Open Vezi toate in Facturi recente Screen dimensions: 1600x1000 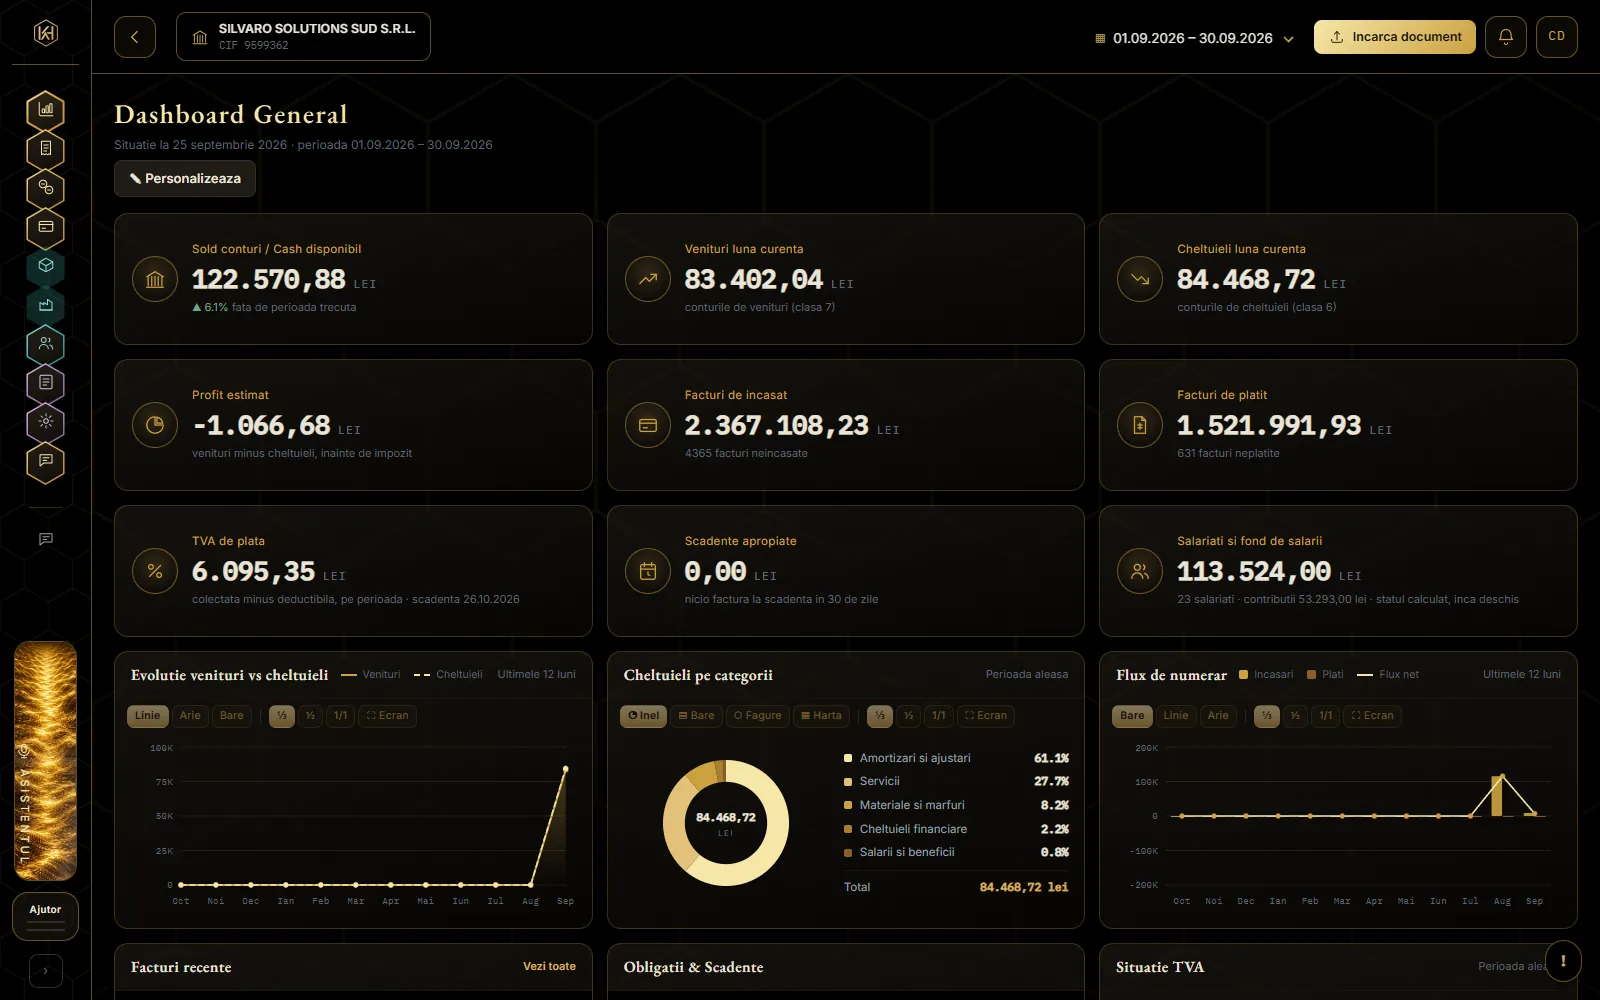click(x=549, y=967)
